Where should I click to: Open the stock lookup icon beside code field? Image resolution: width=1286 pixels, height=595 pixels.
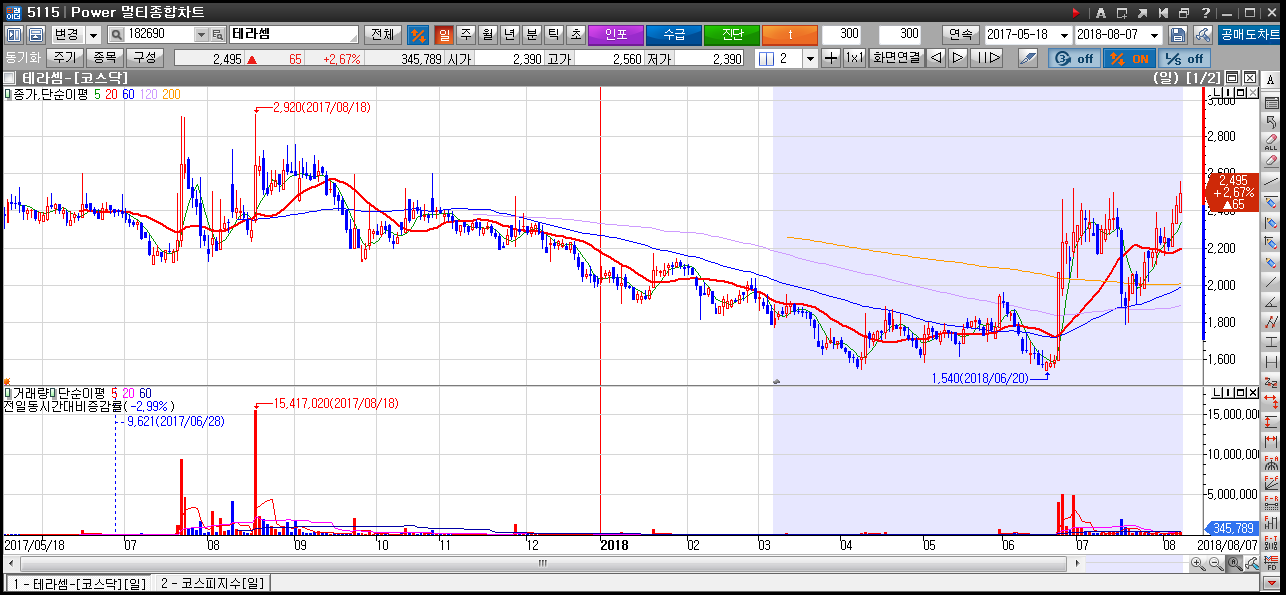217,34
